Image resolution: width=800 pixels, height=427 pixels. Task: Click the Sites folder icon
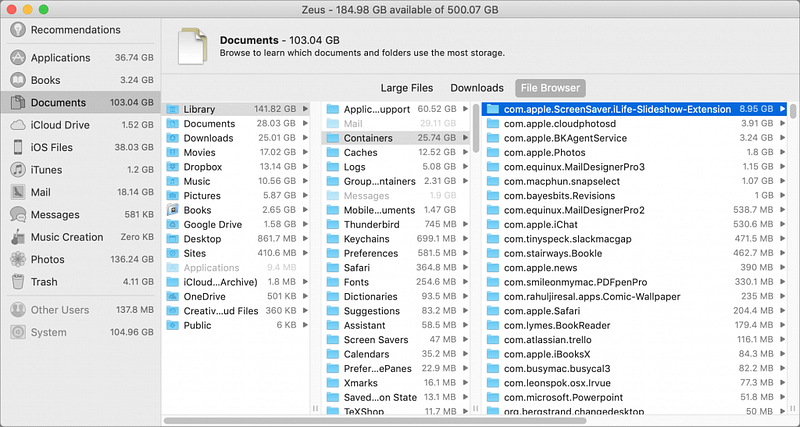click(x=173, y=254)
